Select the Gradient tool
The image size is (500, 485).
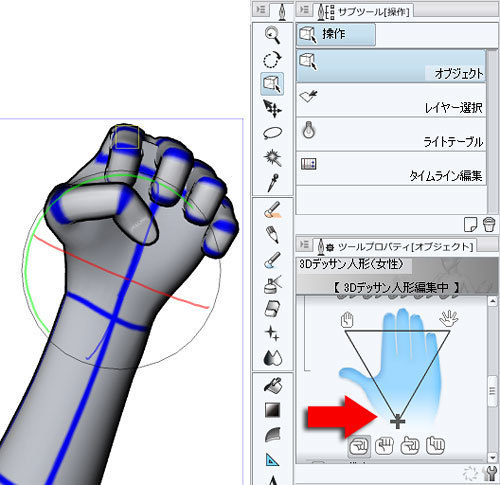tap(272, 410)
